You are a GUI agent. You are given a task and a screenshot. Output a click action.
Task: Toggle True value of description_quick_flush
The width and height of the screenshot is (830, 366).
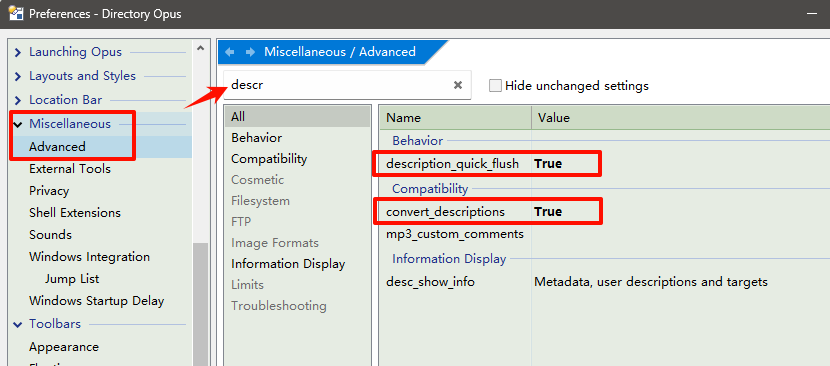click(548, 164)
